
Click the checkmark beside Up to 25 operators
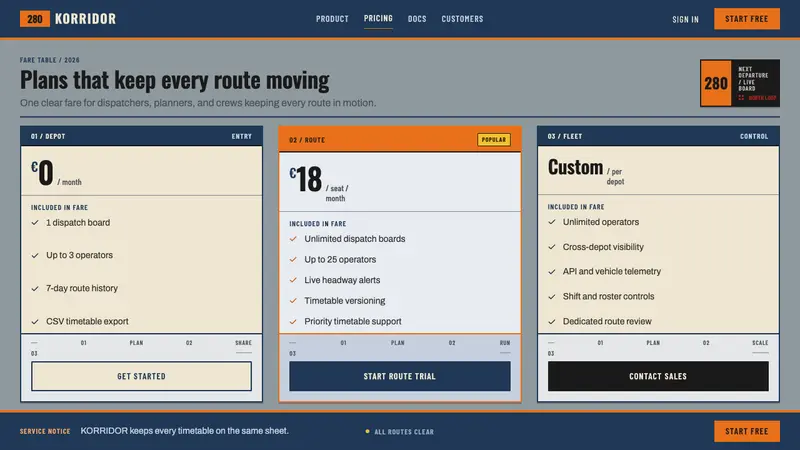(293, 259)
